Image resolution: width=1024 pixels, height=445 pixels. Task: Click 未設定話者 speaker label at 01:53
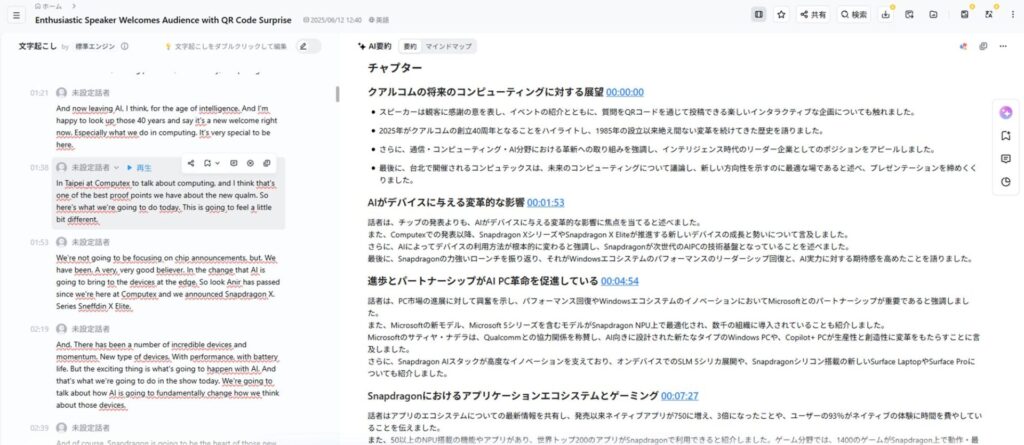[x=91, y=242]
